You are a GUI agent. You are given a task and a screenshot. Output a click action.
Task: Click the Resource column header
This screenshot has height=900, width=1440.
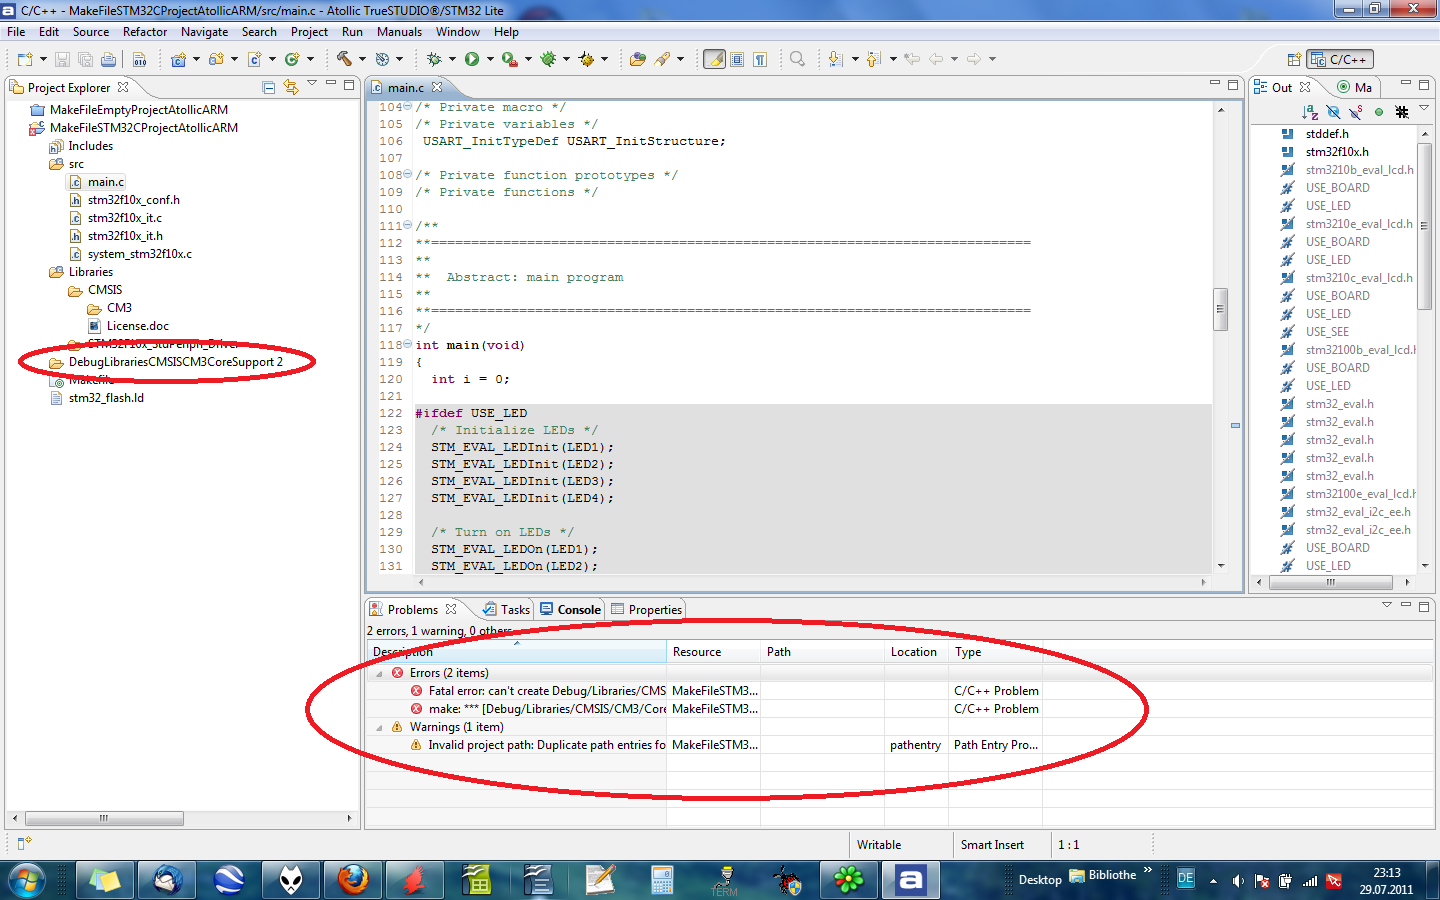(713, 652)
